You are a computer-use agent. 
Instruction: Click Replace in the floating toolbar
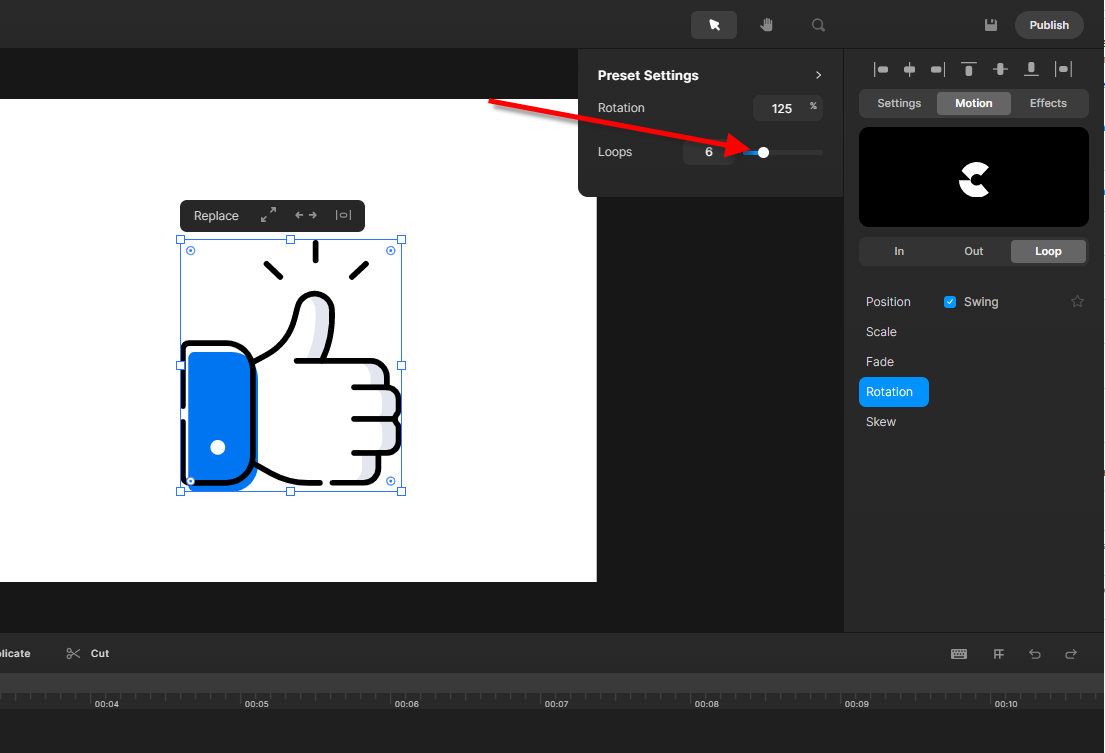click(x=216, y=216)
